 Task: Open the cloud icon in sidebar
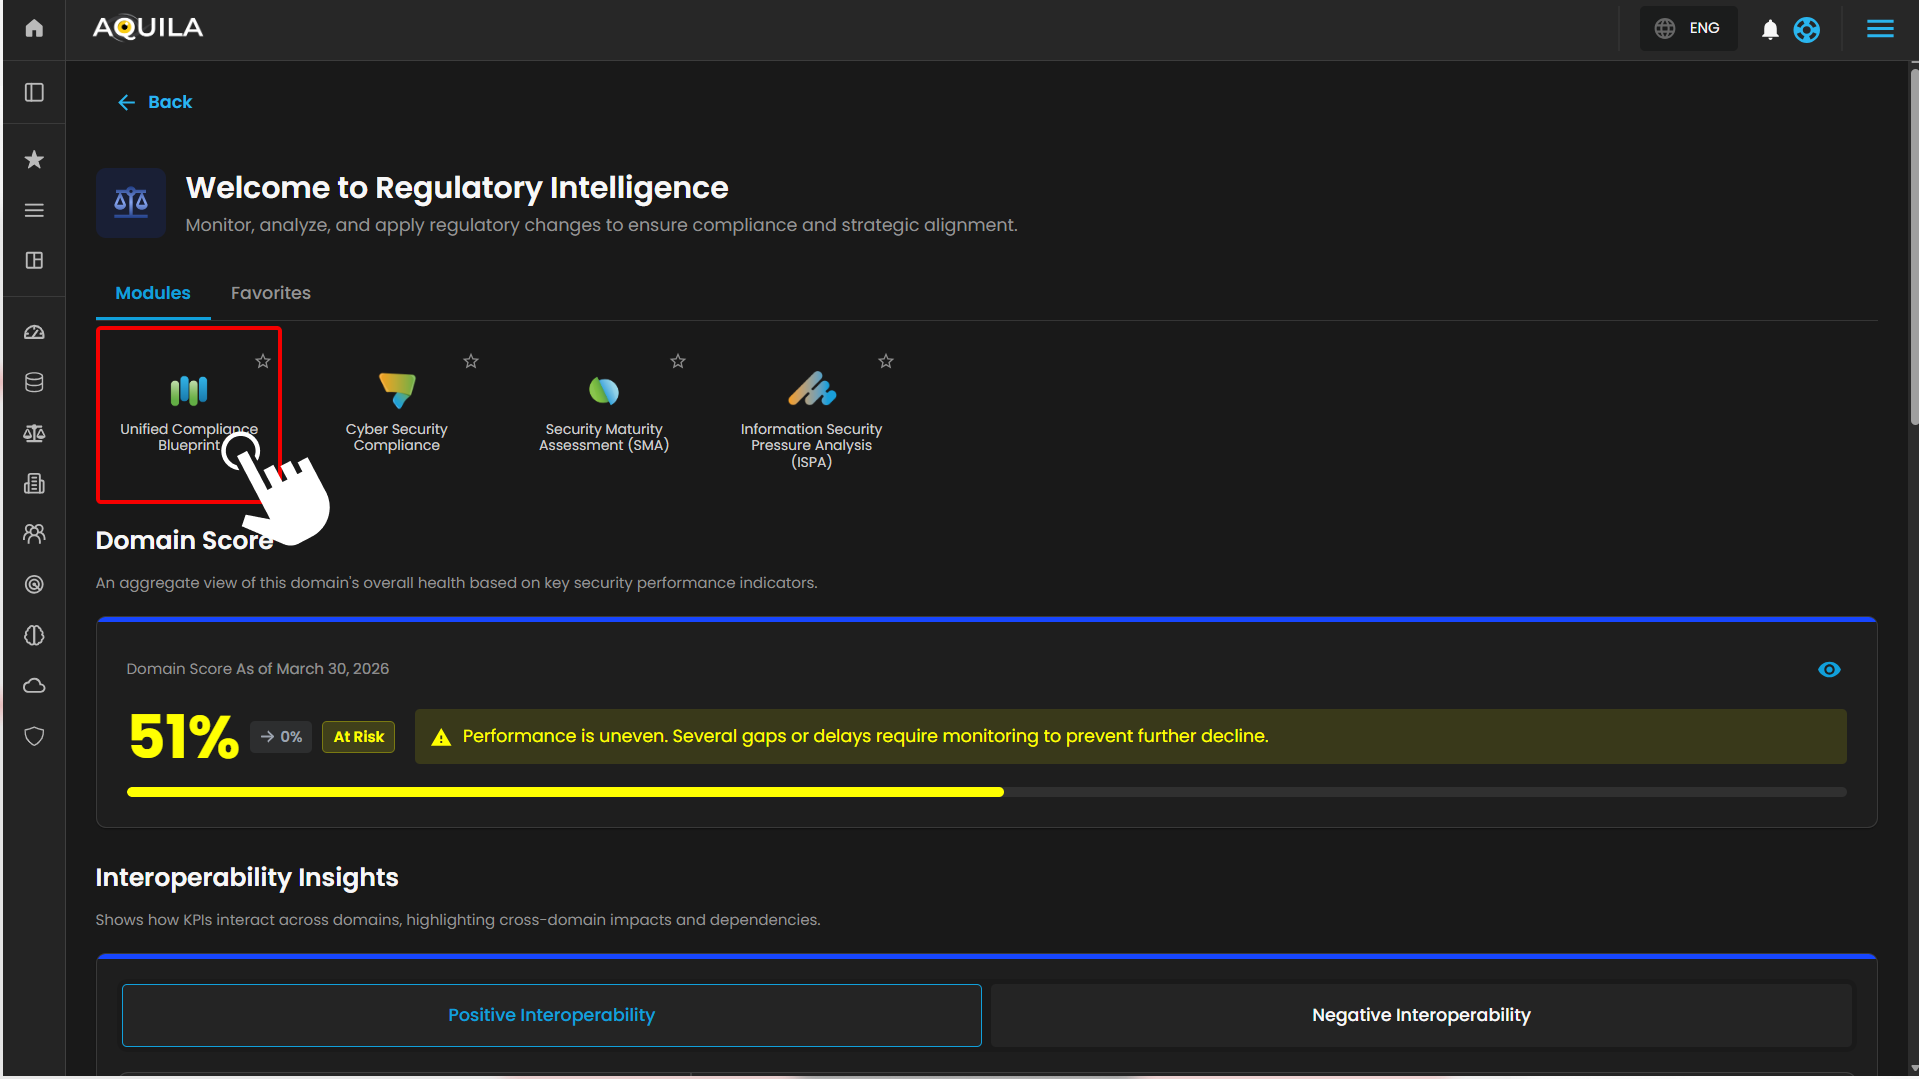34,686
